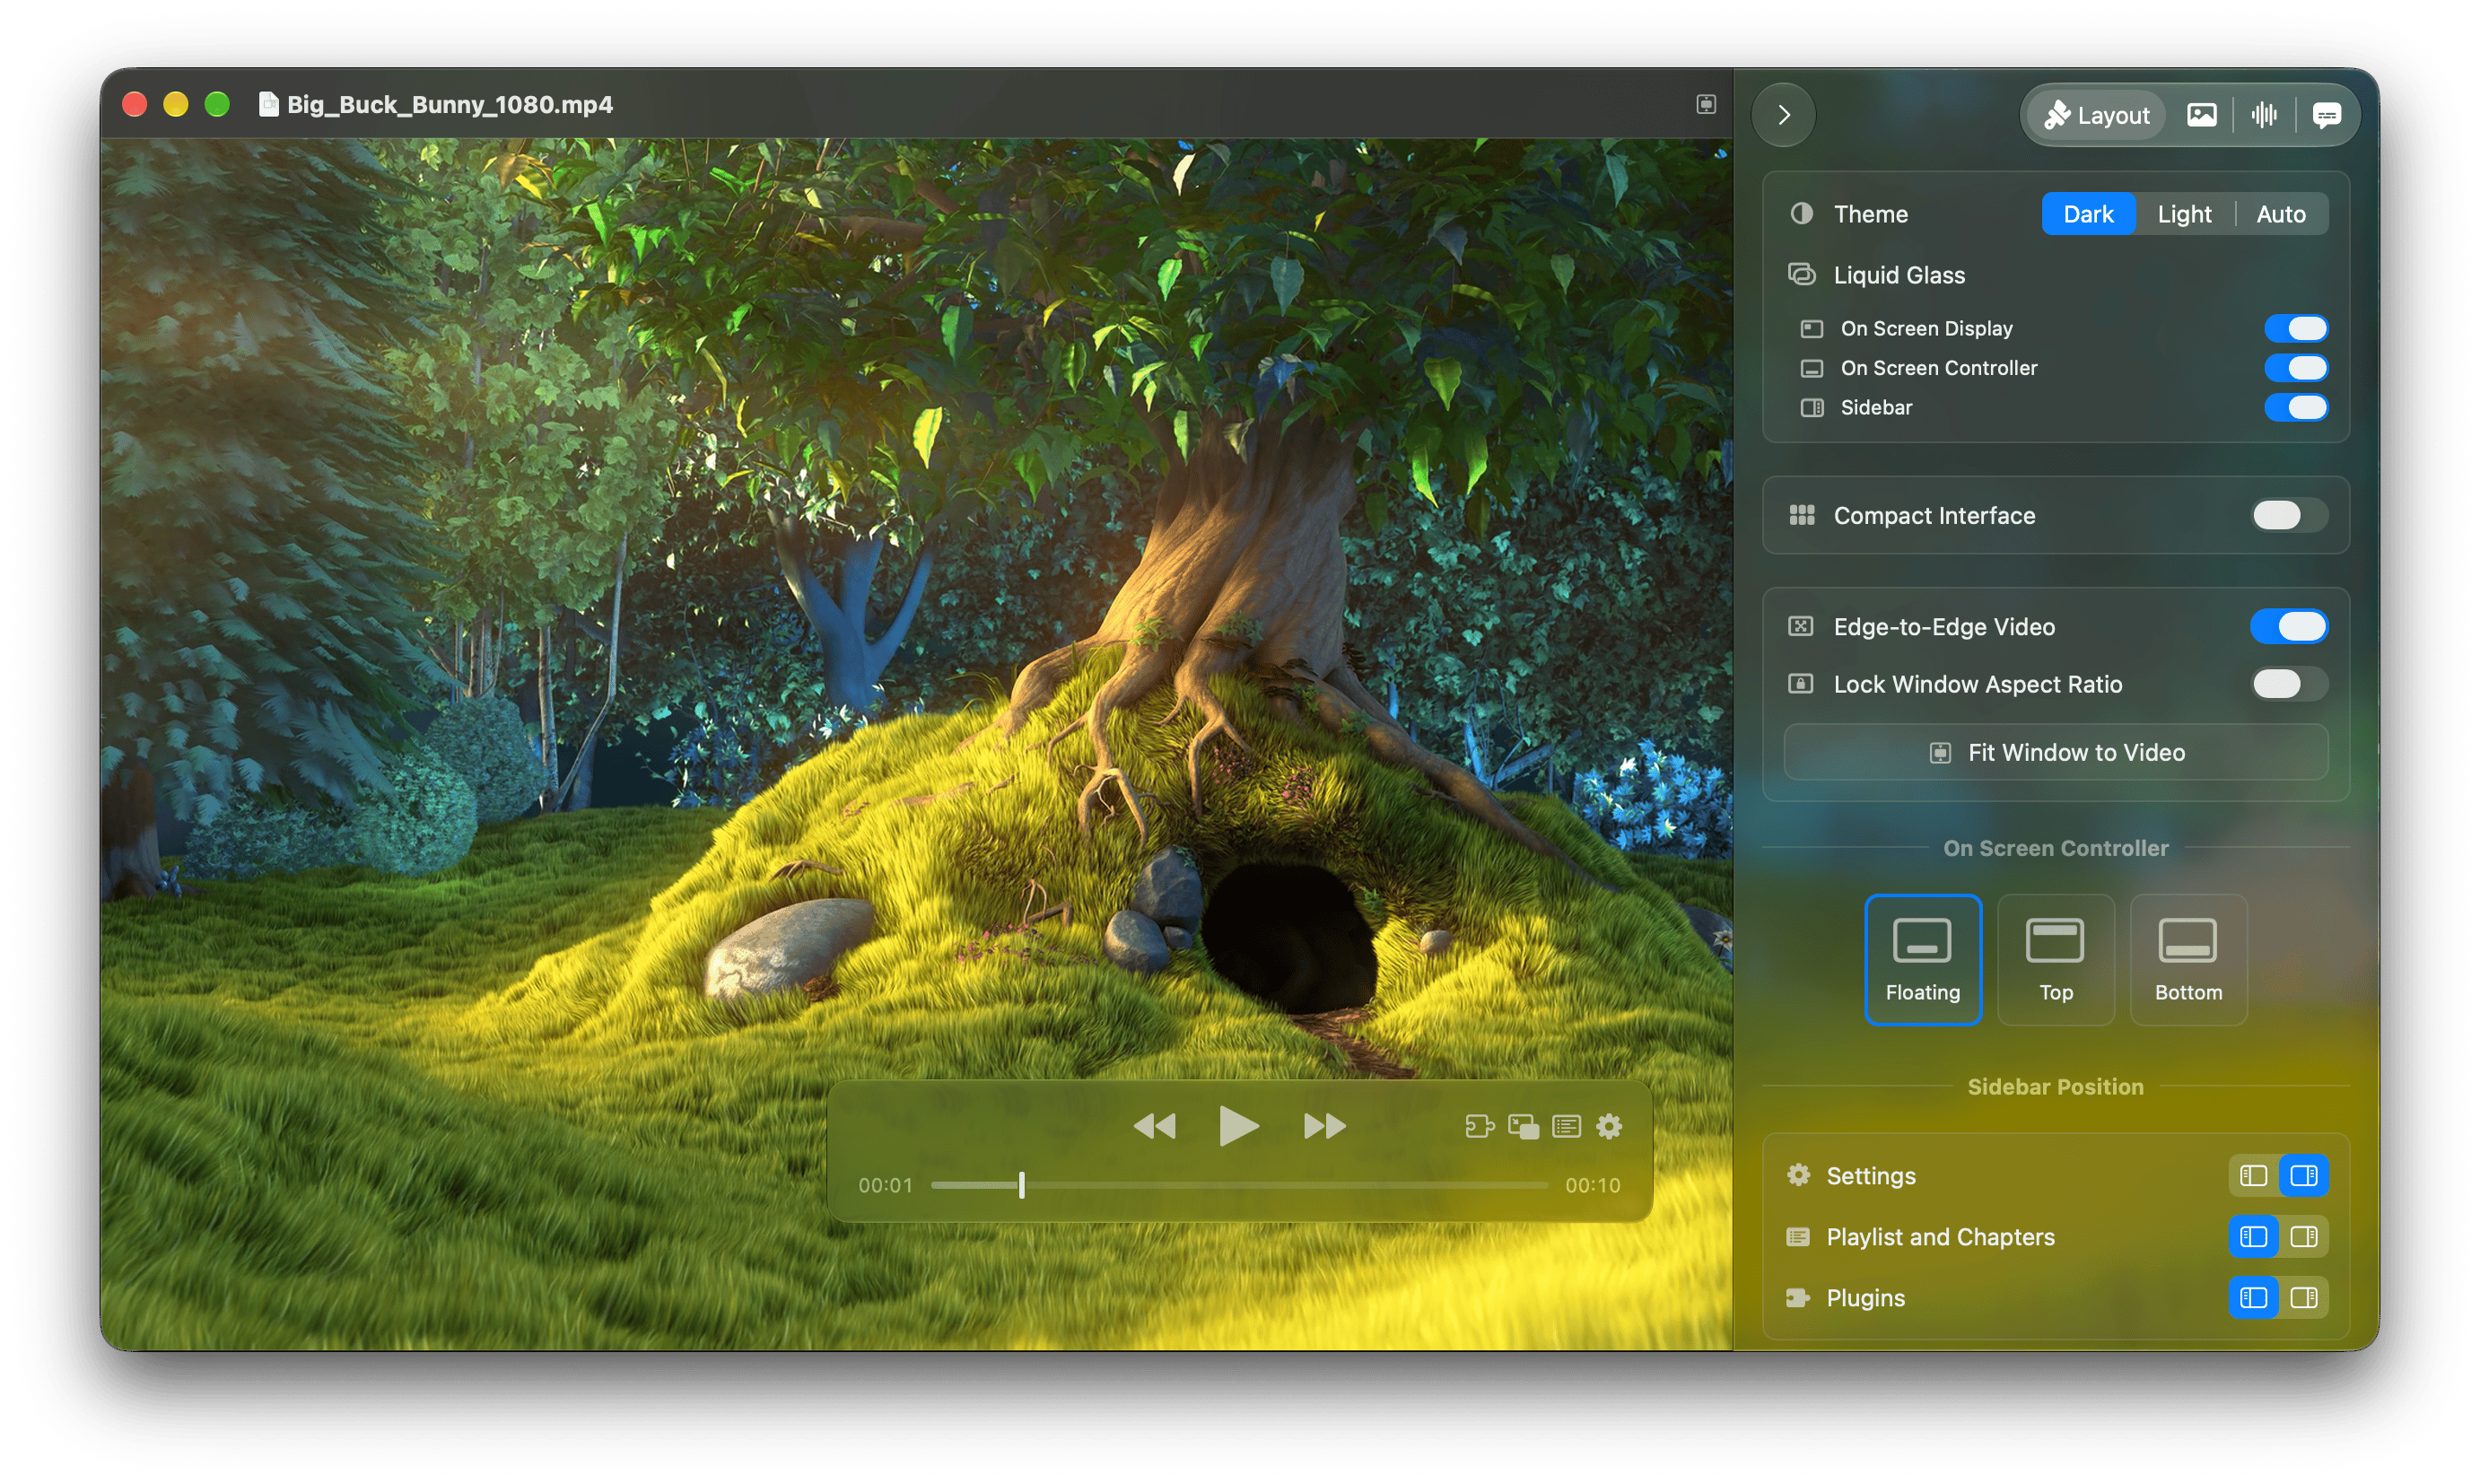Image resolution: width=2480 pixels, height=1484 pixels.
Task: Click the Big_Buck_Bunny_1080.mp4 document icon
Action: tap(268, 105)
